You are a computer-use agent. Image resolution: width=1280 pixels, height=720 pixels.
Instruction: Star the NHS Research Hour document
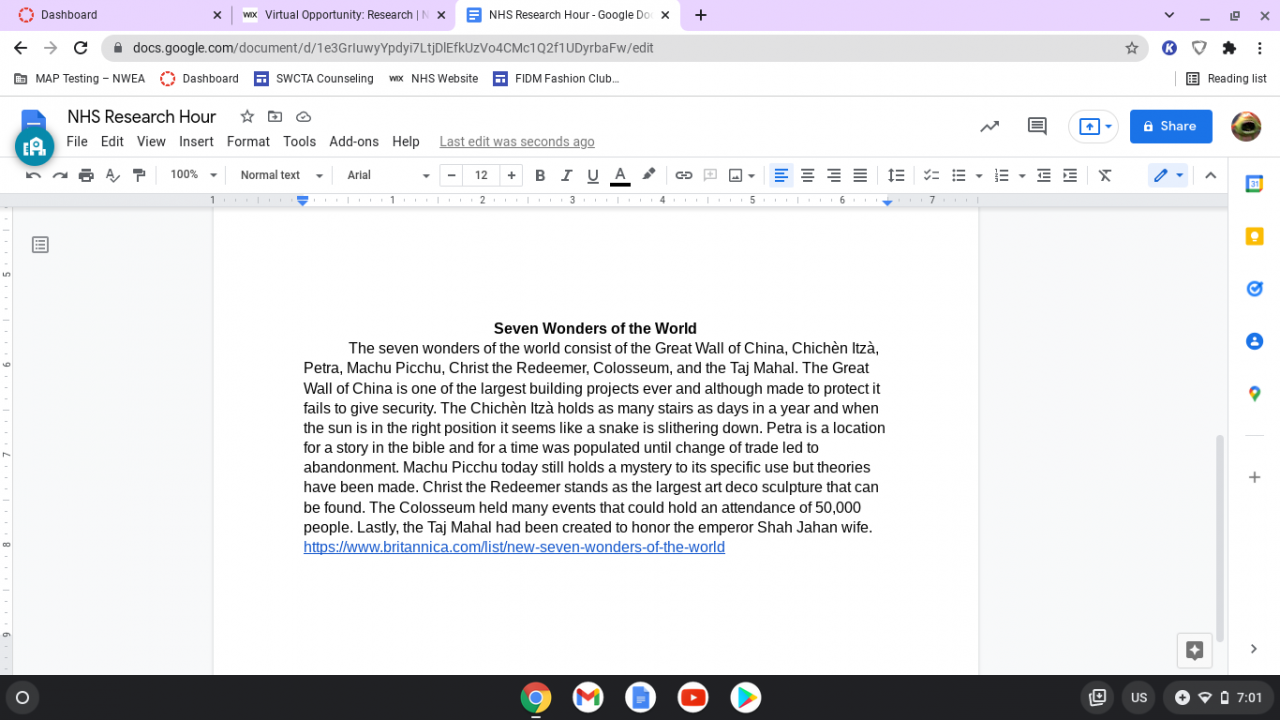pos(247,117)
